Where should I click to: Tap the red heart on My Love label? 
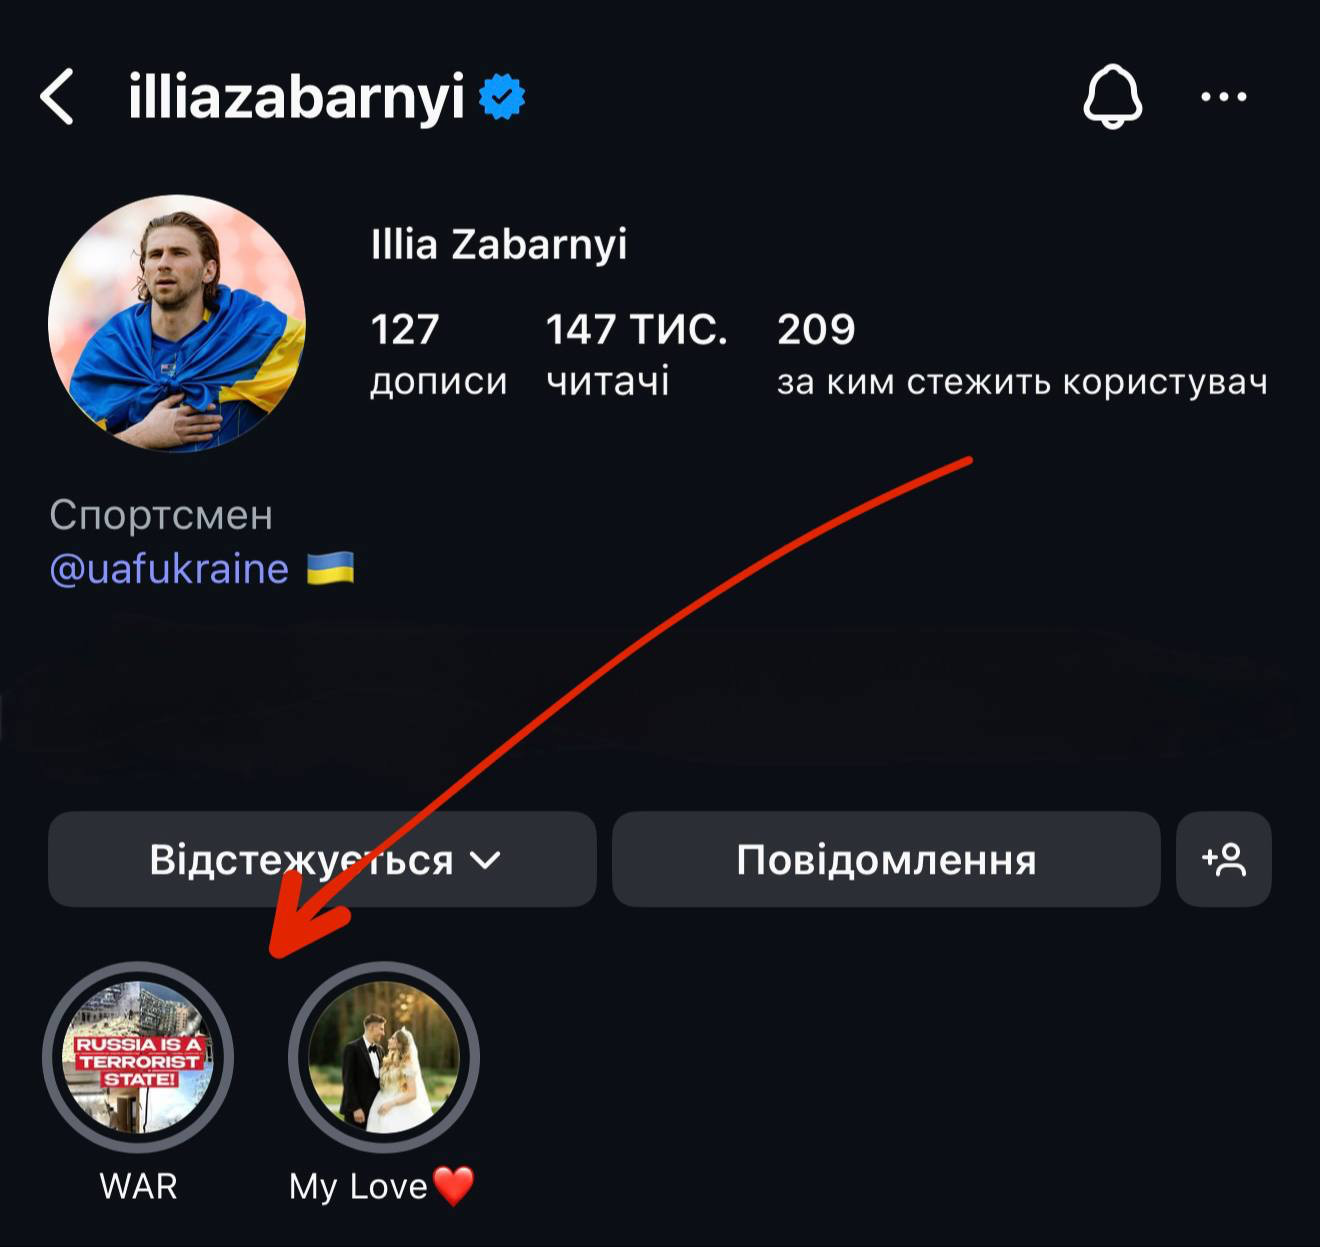[x=454, y=1186]
